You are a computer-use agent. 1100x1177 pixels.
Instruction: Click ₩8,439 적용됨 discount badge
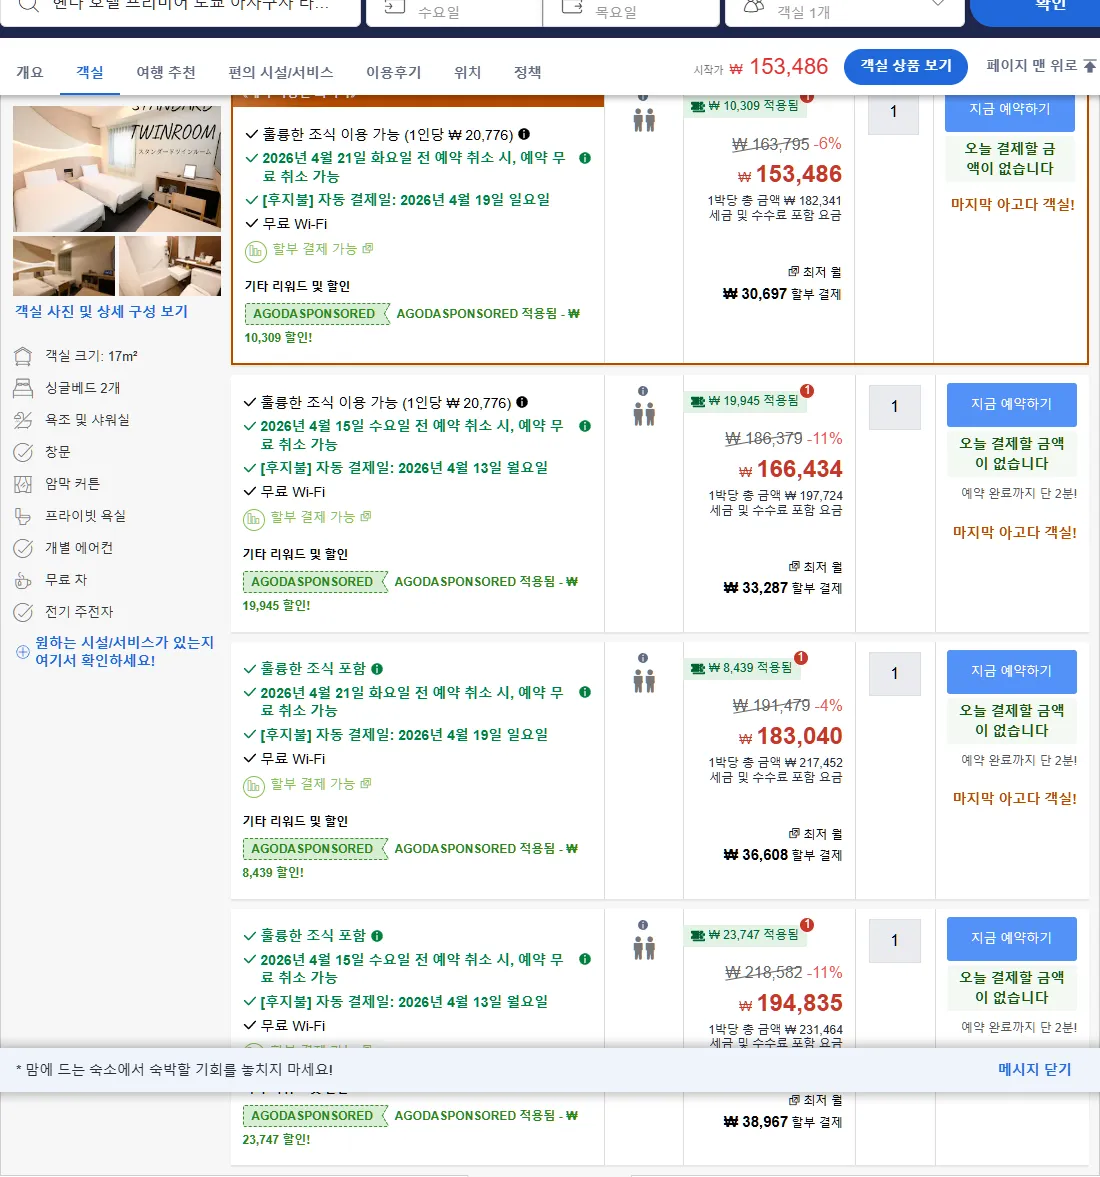coord(742,668)
